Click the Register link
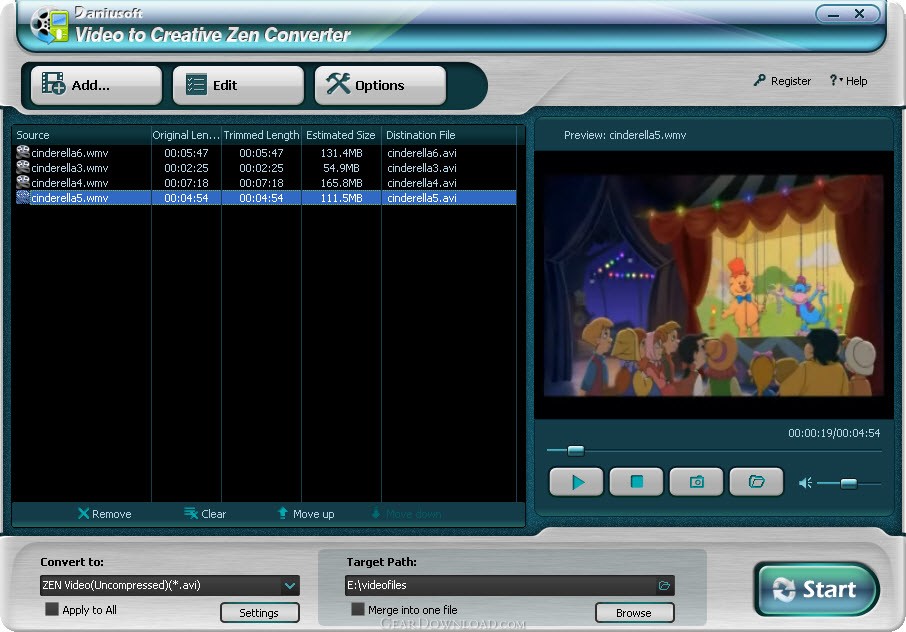This screenshot has width=906, height=632. [x=782, y=81]
